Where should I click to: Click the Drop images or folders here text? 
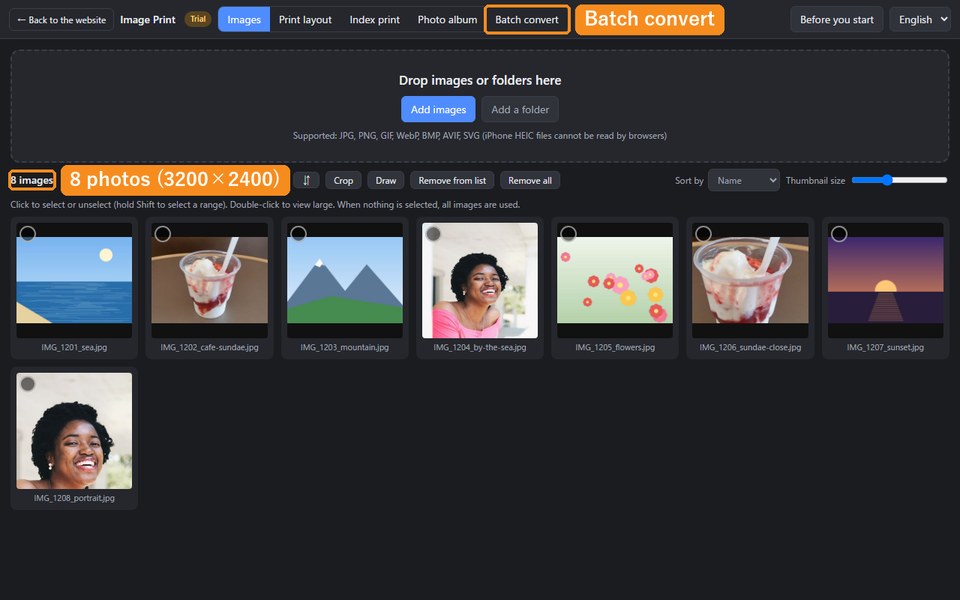pos(480,80)
